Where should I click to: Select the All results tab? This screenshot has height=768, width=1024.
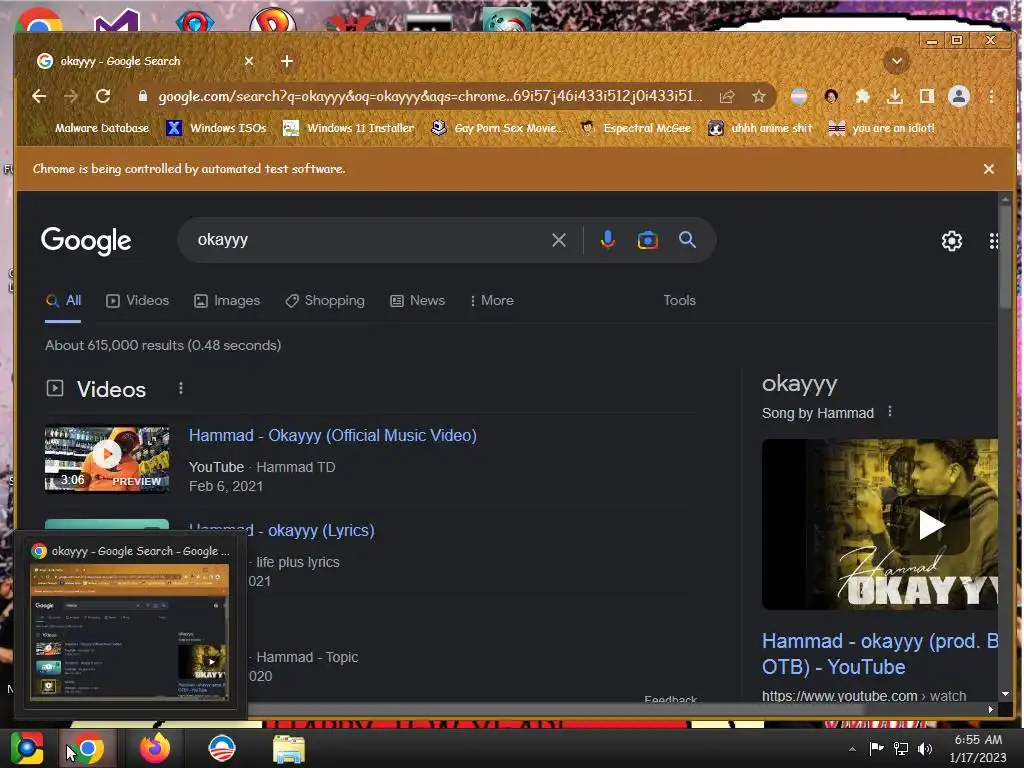click(63, 300)
